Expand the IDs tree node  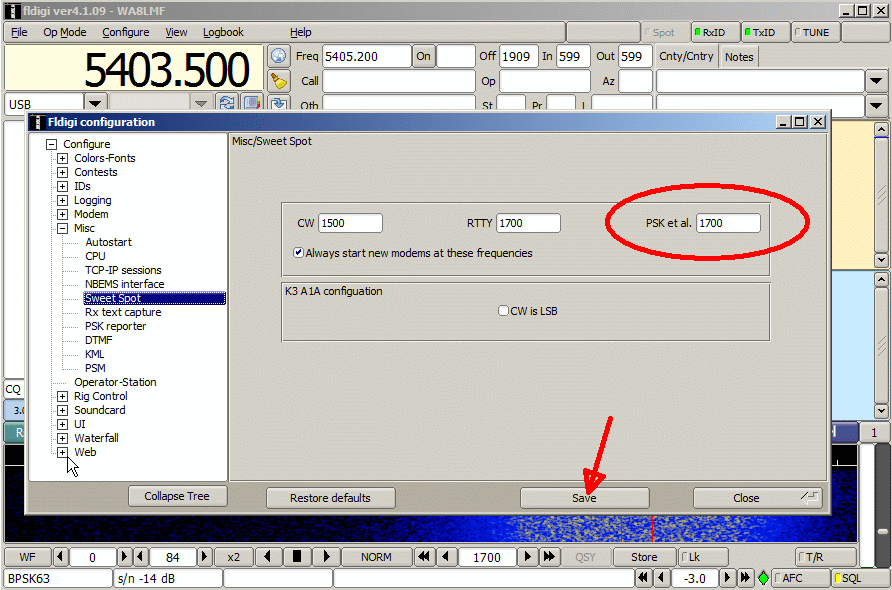coord(63,186)
